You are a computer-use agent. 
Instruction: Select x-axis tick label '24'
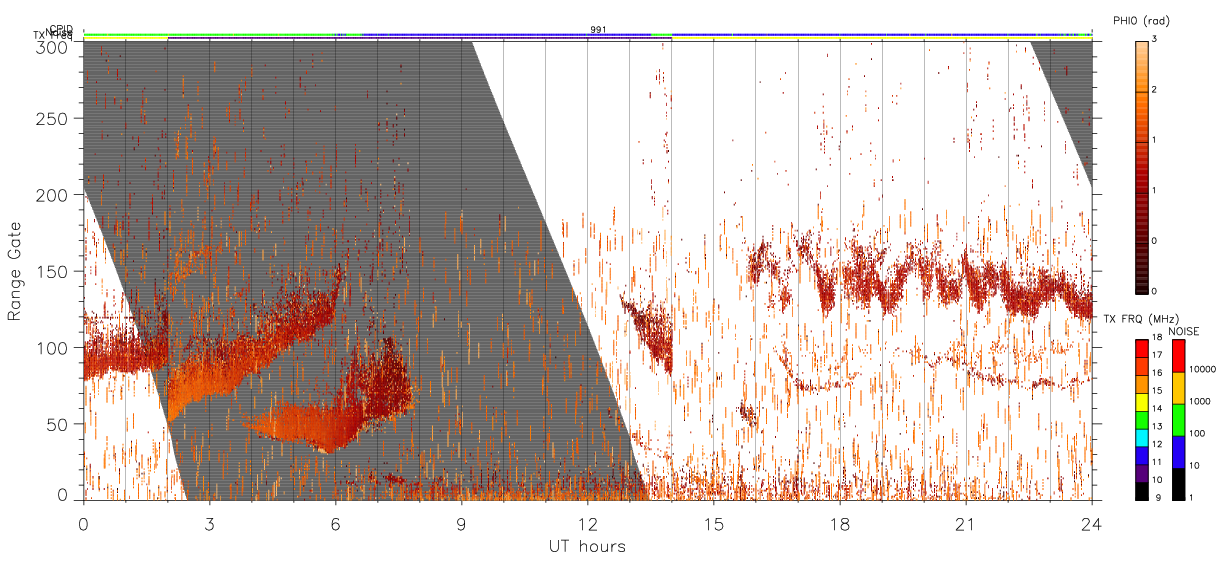pyautogui.click(x=1091, y=525)
